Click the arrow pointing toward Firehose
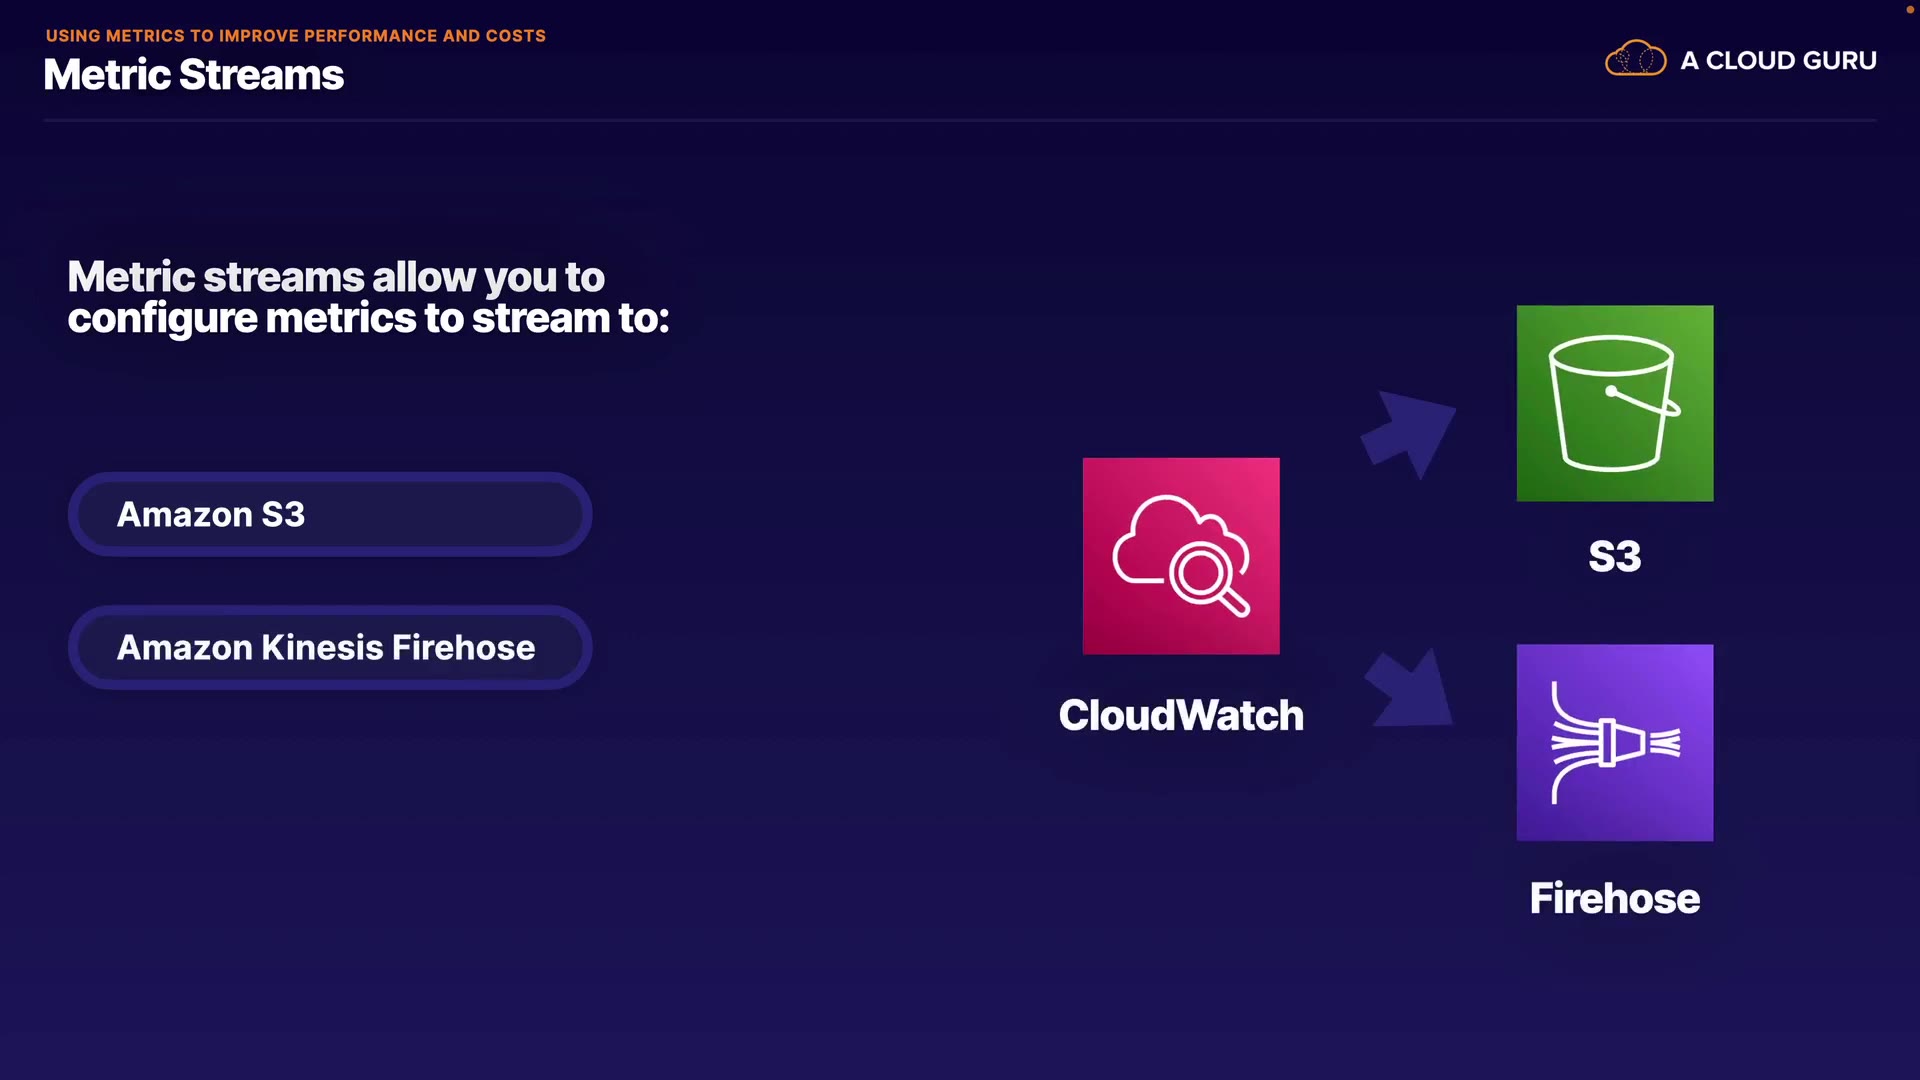Image resolution: width=1920 pixels, height=1080 pixels. coord(1410,690)
